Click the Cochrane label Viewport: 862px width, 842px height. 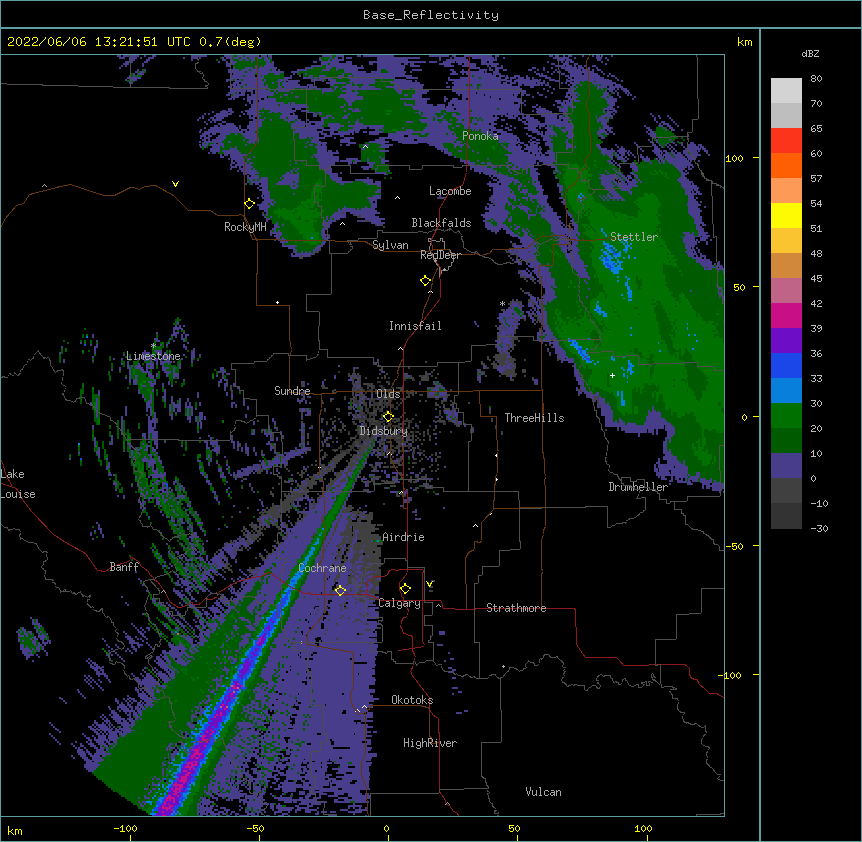tap(322, 568)
